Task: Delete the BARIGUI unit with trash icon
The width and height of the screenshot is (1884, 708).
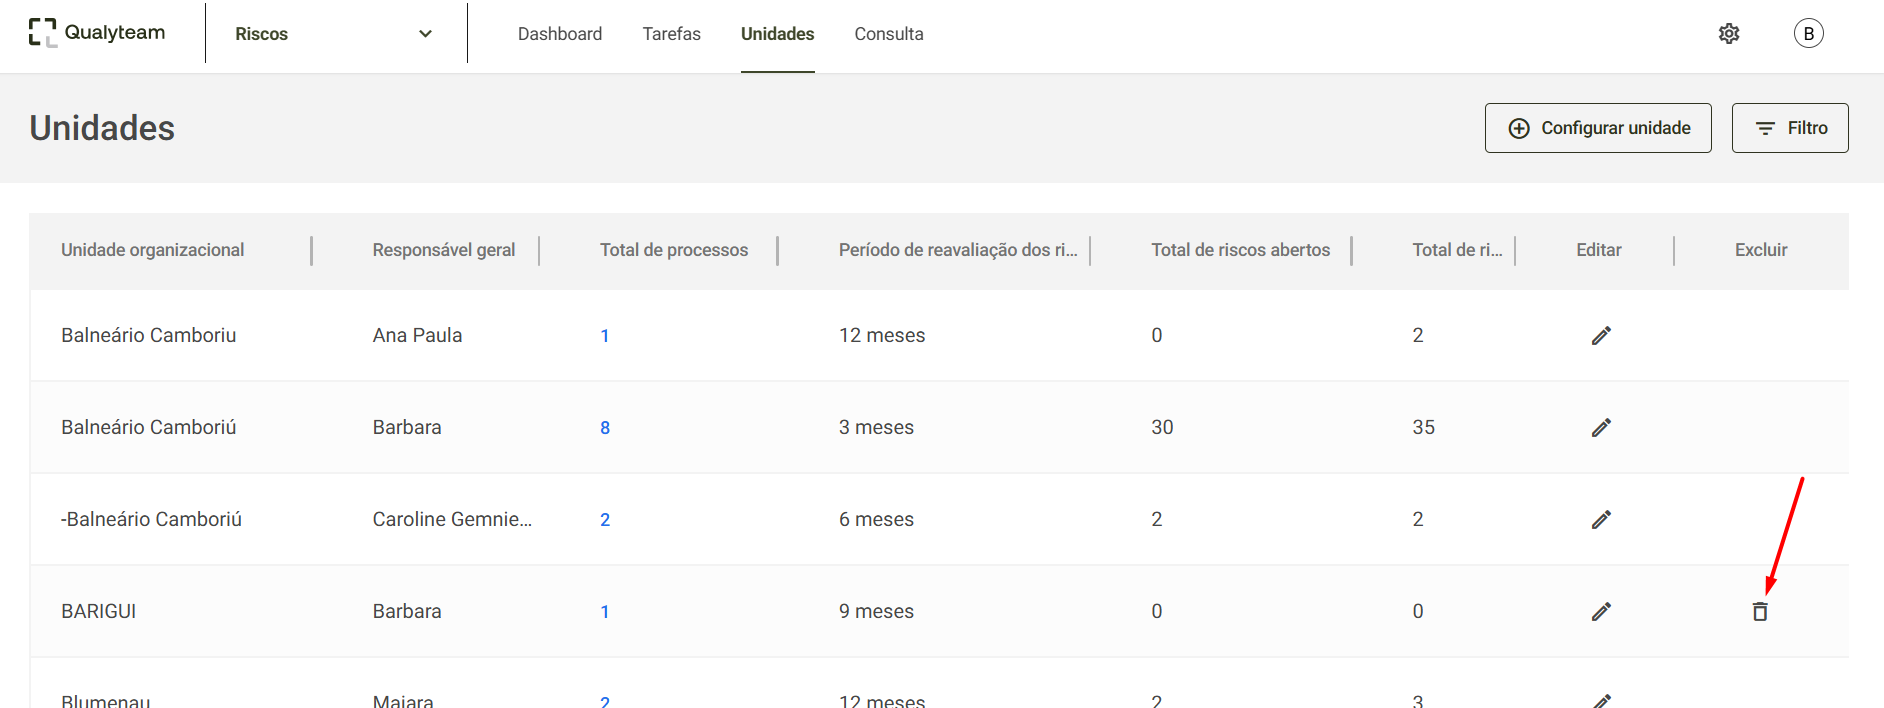Action: click(1760, 612)
